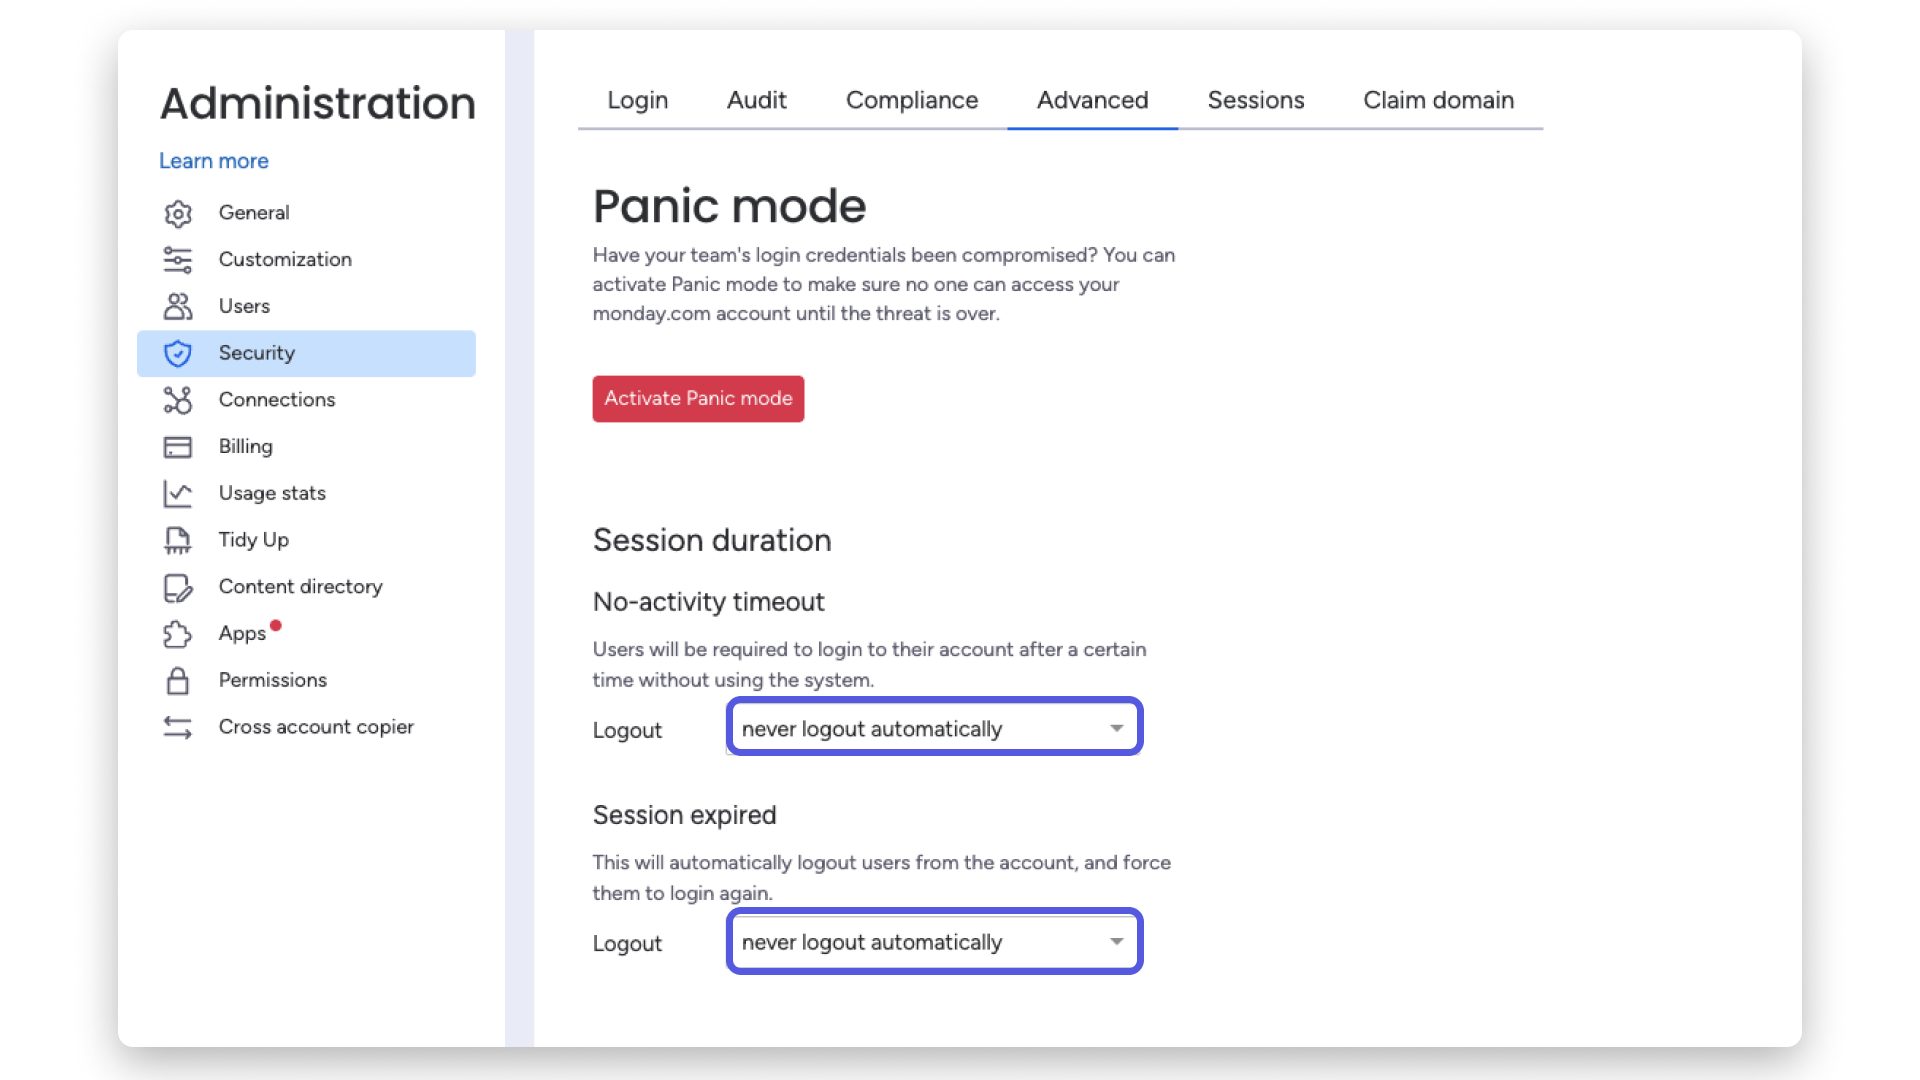This screenshot has height=1080, width=1920.
Task: Switch to the Compliance tab
Action: point(911,100)
